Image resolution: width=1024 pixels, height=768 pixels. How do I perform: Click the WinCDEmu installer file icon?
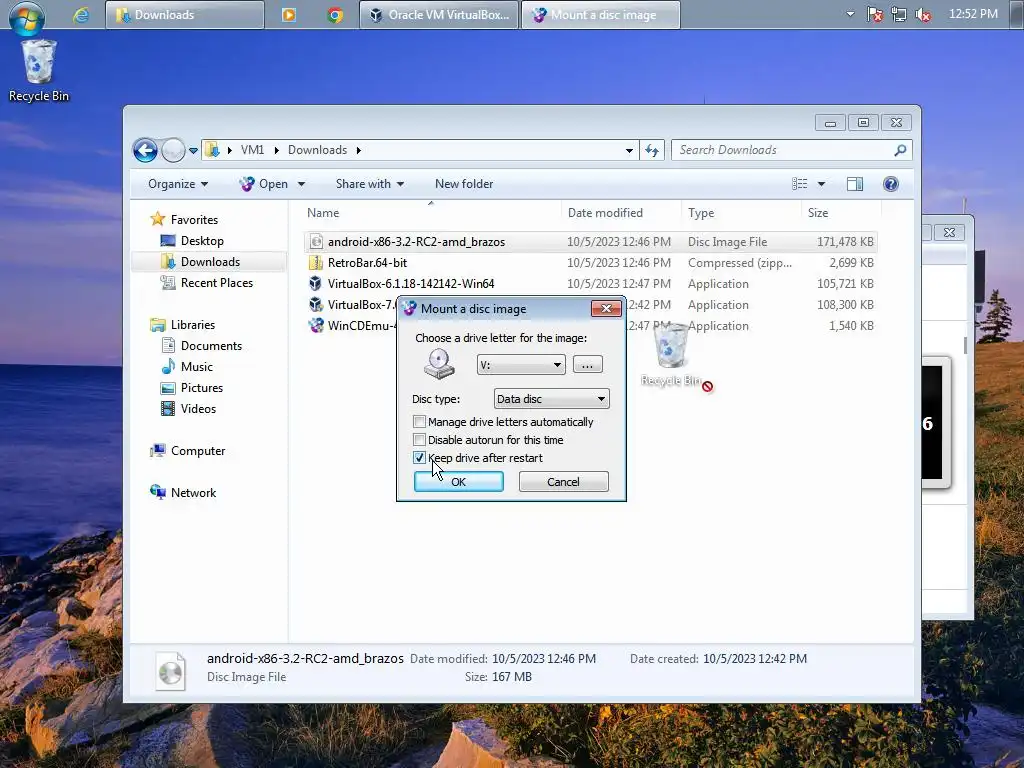[316, 325]
